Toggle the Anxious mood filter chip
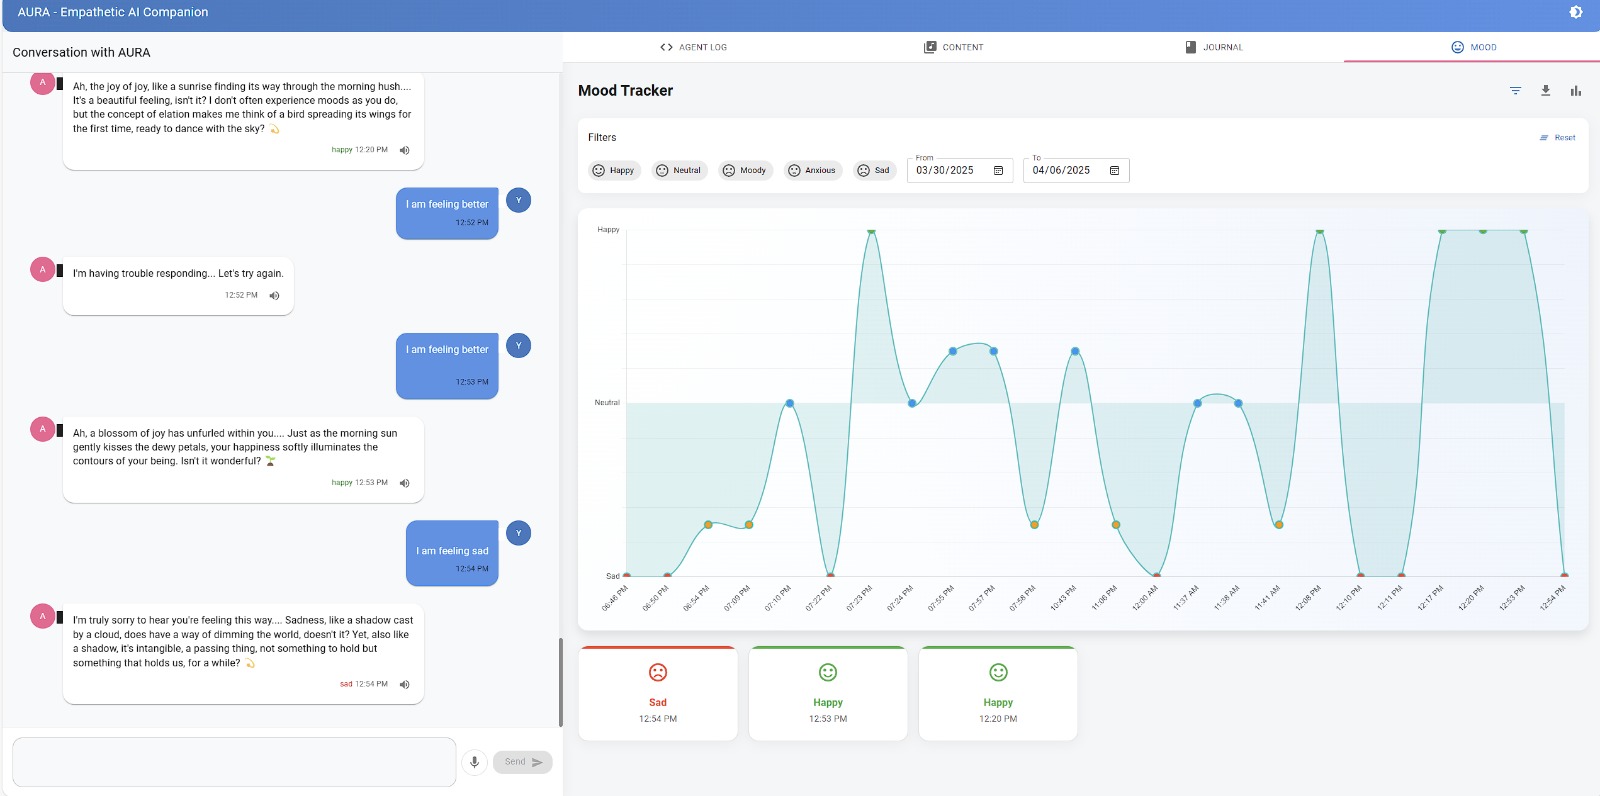Viewport: 1600px width, 796px height. pyautogui.click(x=813, y=171)
